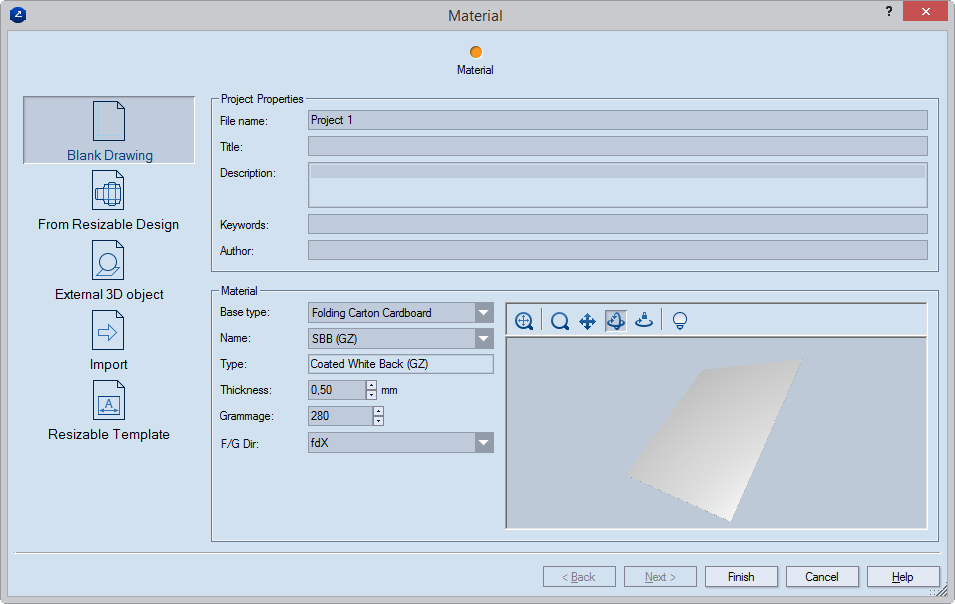
Task: Decrease Grammage with the down arrow
Action: (378, 421)
